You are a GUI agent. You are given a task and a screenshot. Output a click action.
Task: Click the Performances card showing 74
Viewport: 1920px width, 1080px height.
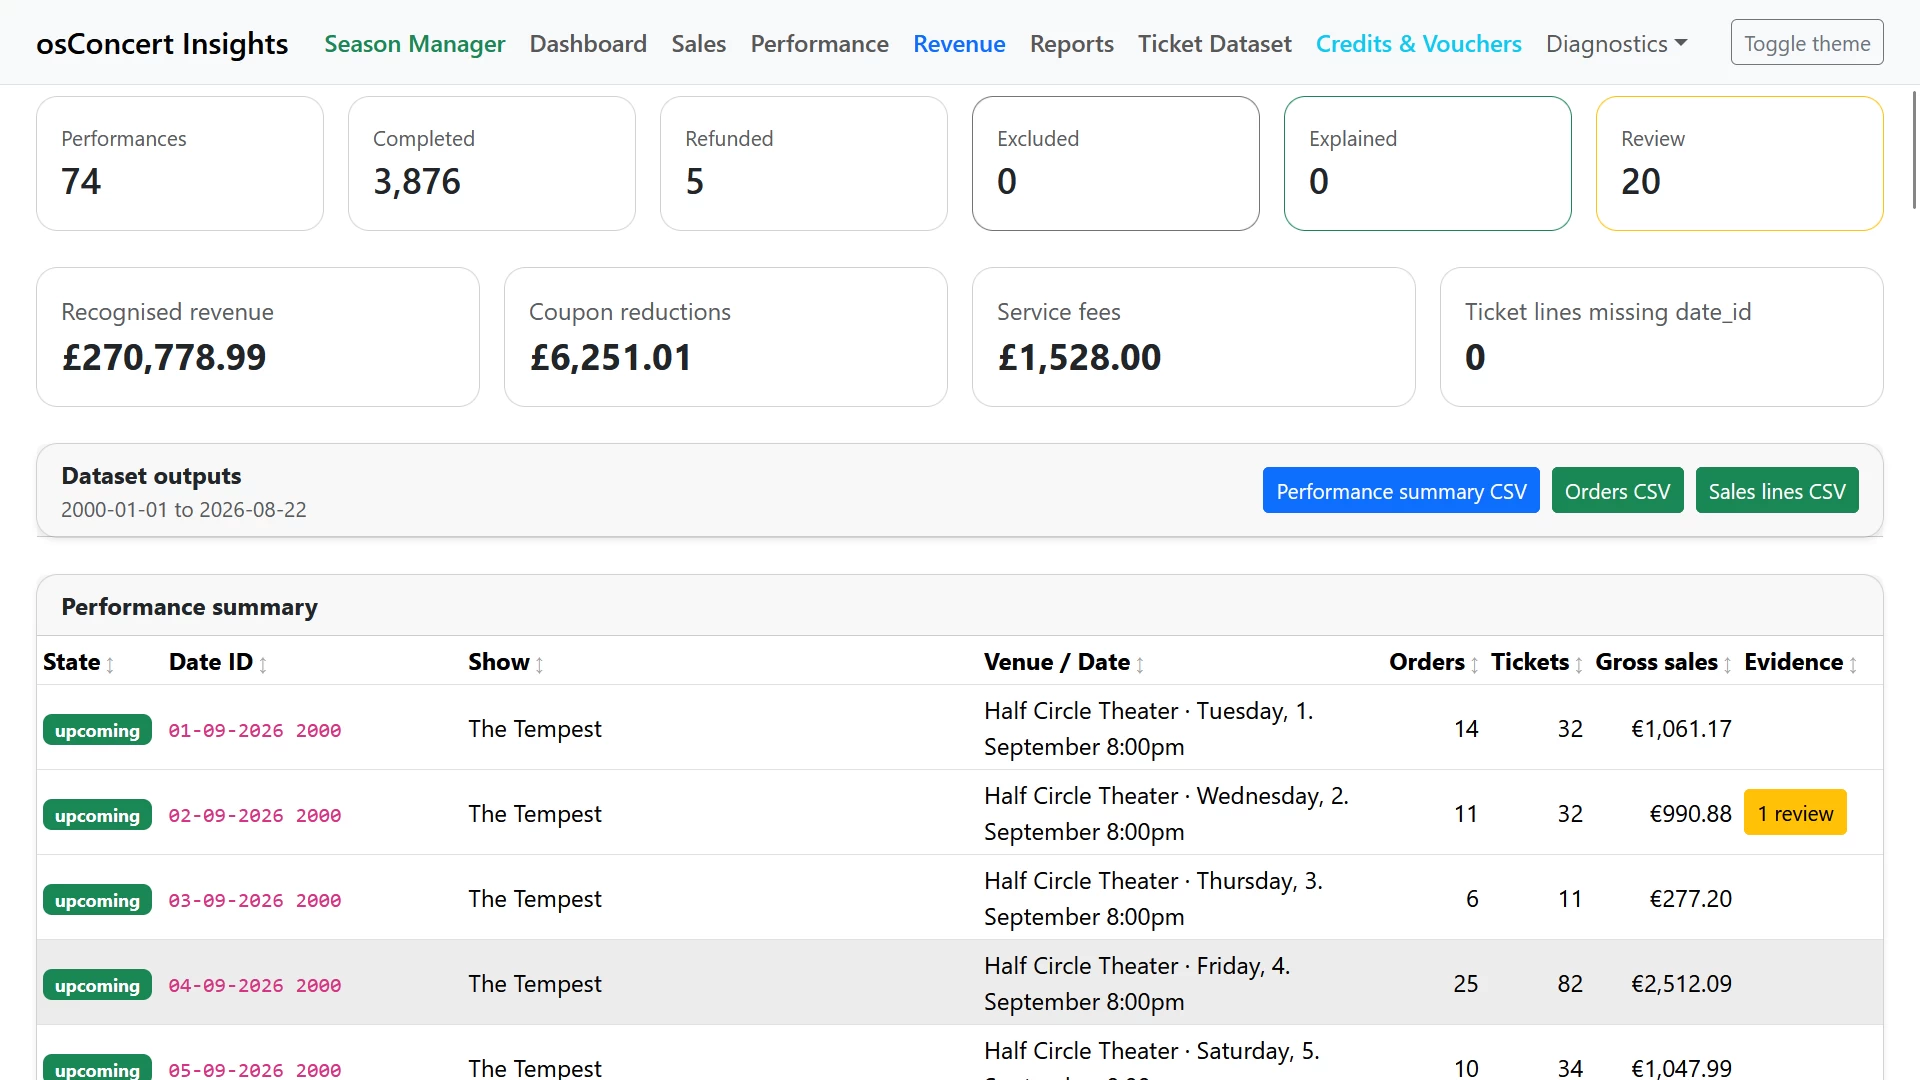tap(180, 164)
